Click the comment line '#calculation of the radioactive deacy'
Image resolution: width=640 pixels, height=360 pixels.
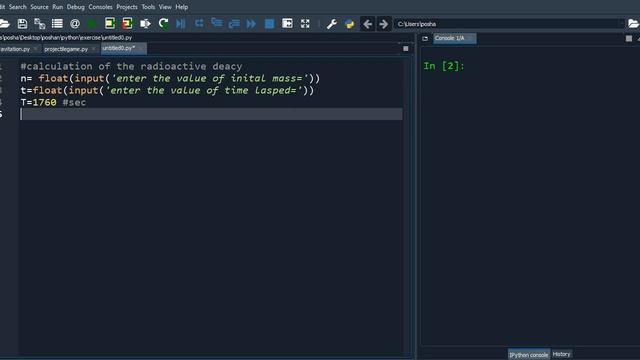(x=131, y=66)
